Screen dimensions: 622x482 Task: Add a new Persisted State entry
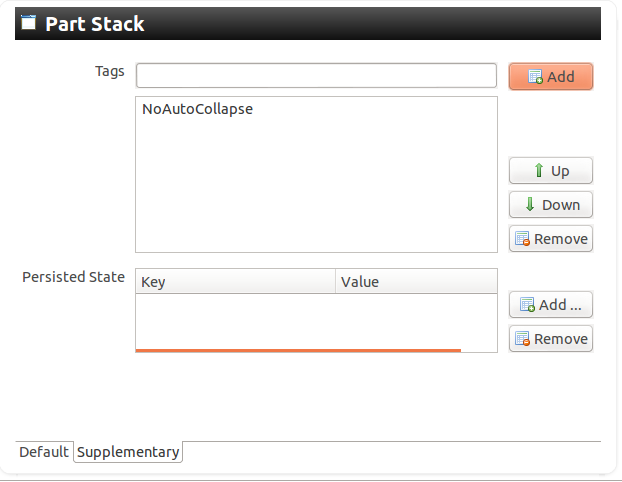pyautogui.click(x=550, y=305)
